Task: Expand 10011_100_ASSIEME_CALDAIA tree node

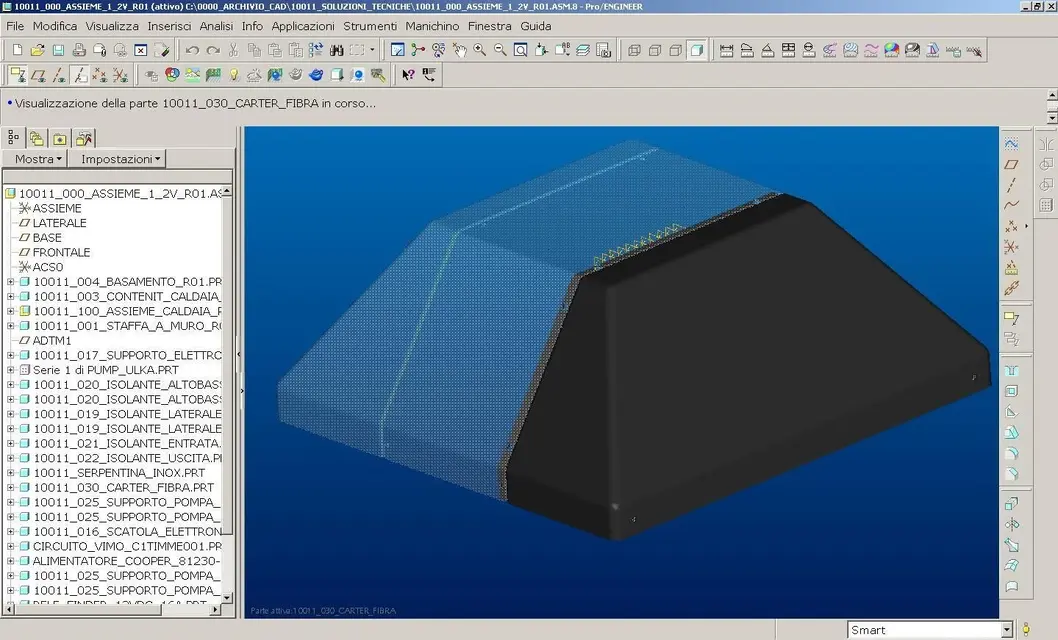Action: 11,312
